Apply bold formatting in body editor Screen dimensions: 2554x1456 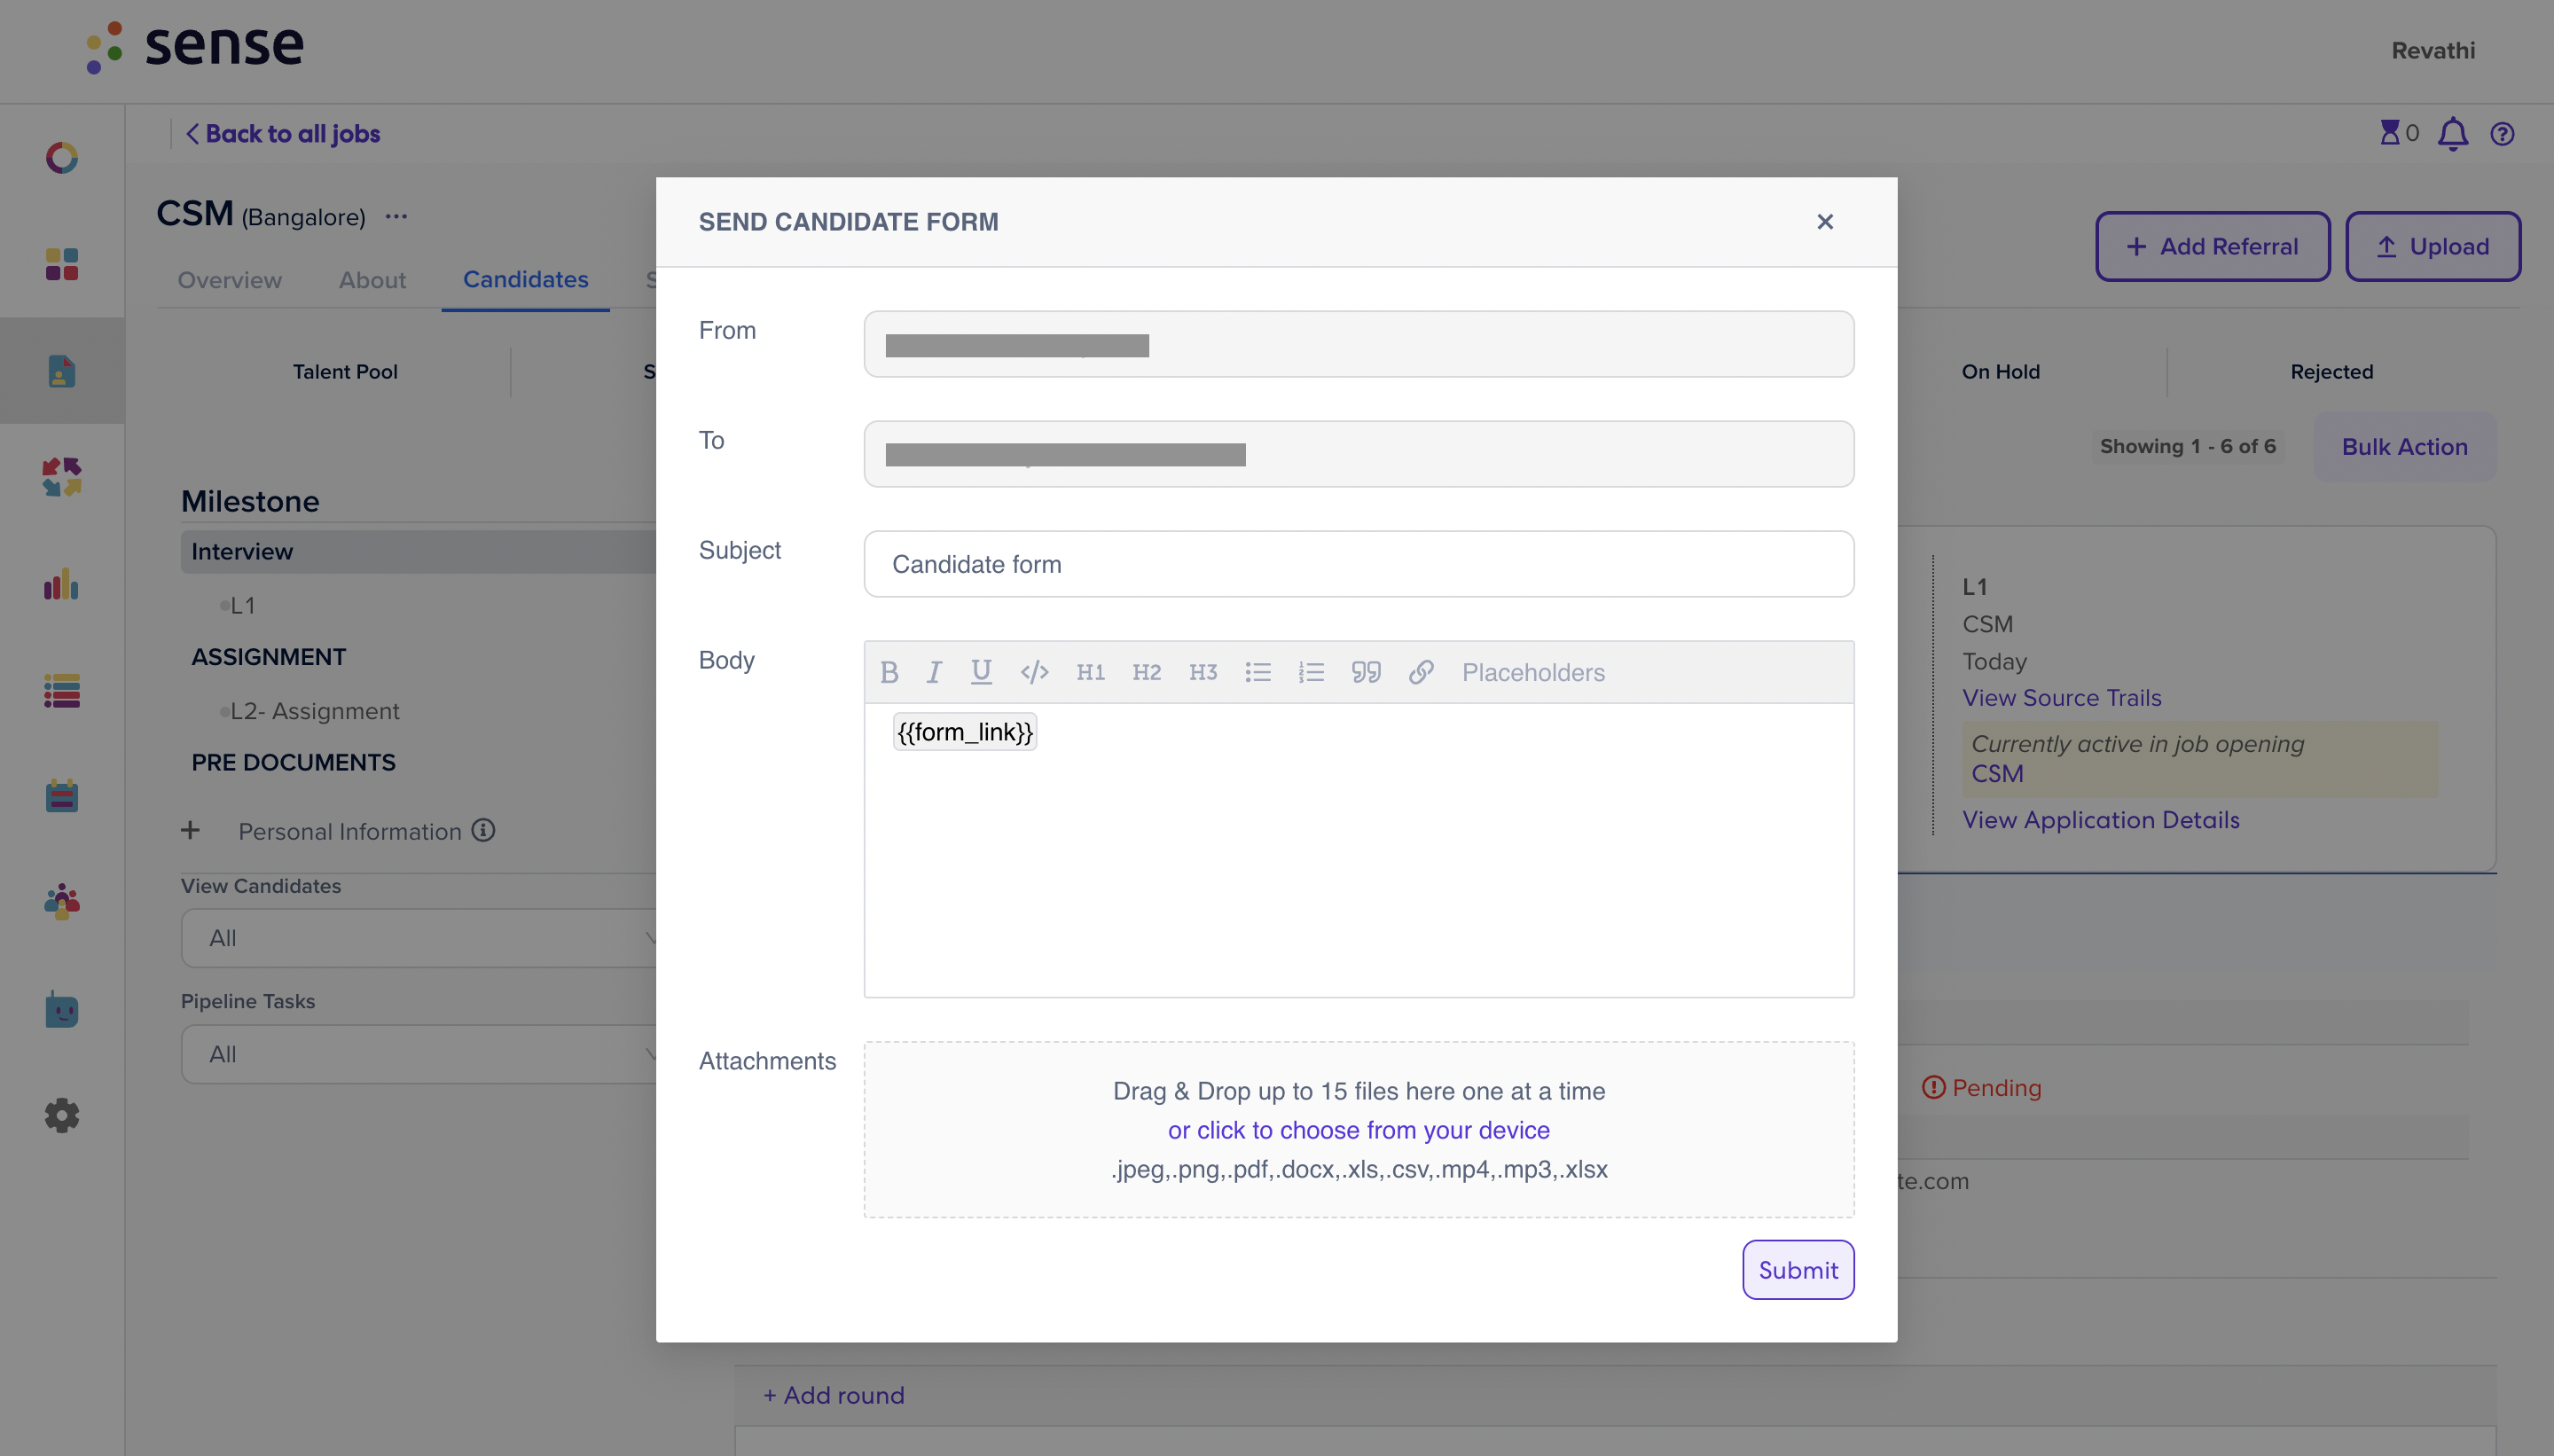click(889, 672)
